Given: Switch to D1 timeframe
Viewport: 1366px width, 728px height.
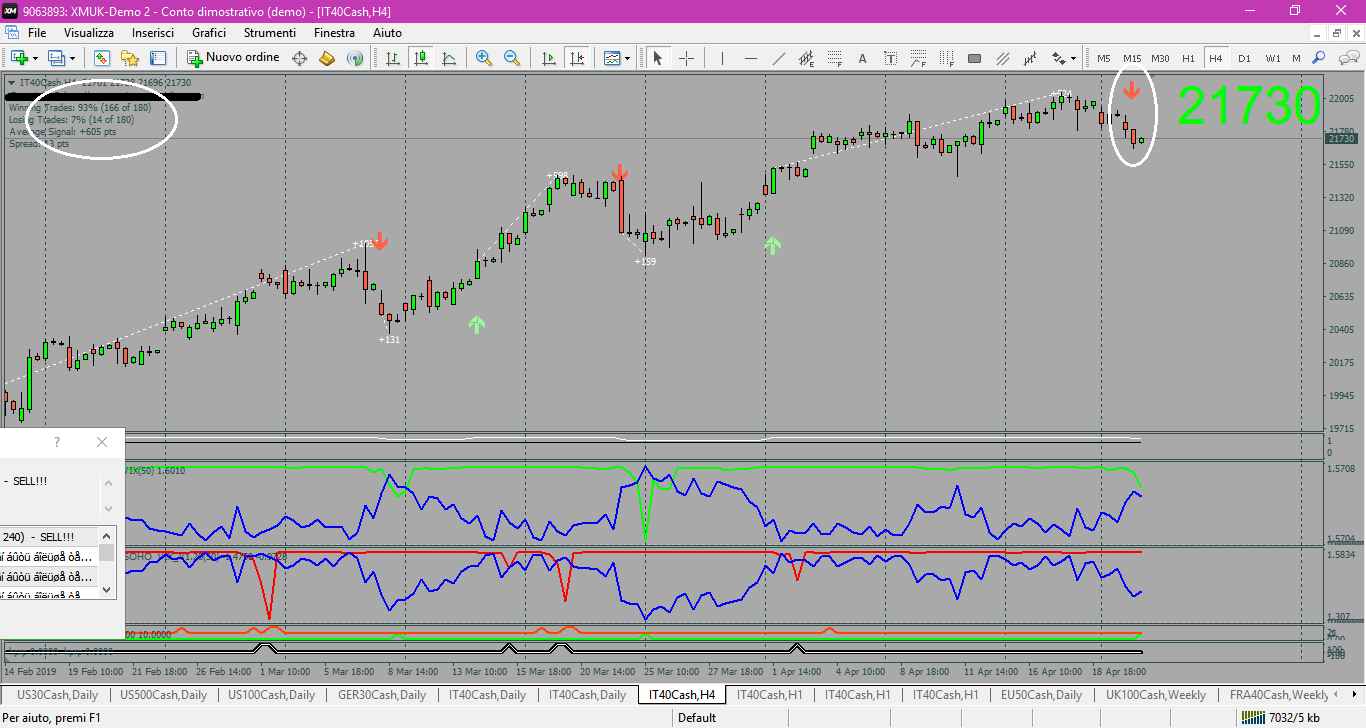Looking at the screenshot, I should tap(1244, 58).
